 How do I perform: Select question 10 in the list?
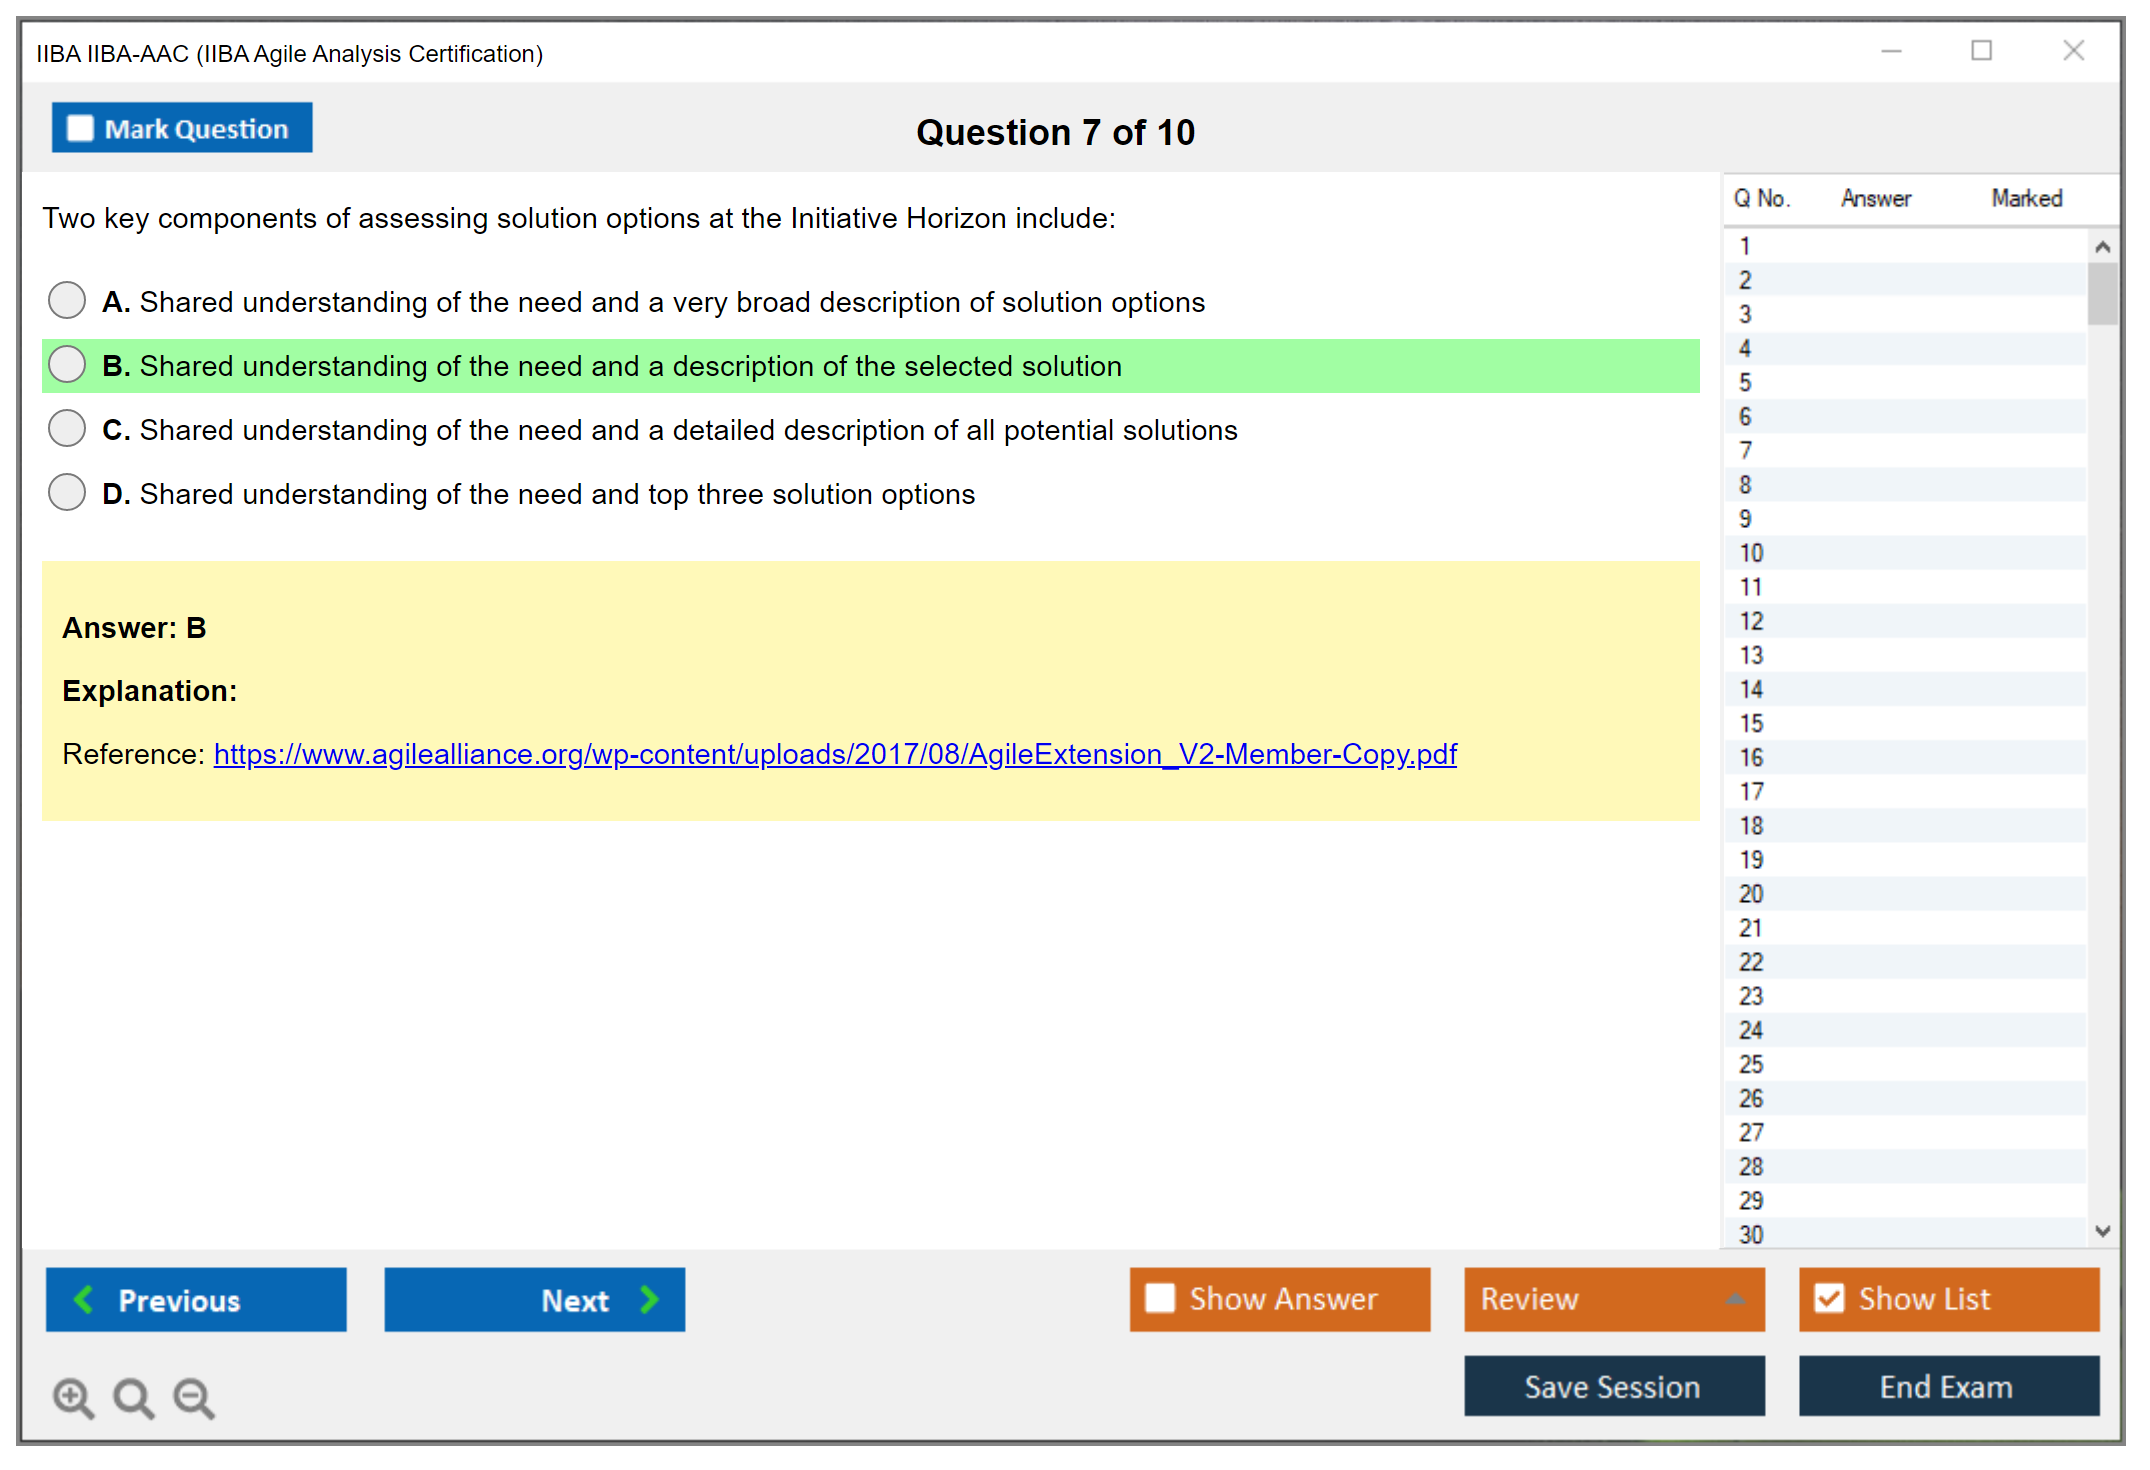click(1751, 553)
